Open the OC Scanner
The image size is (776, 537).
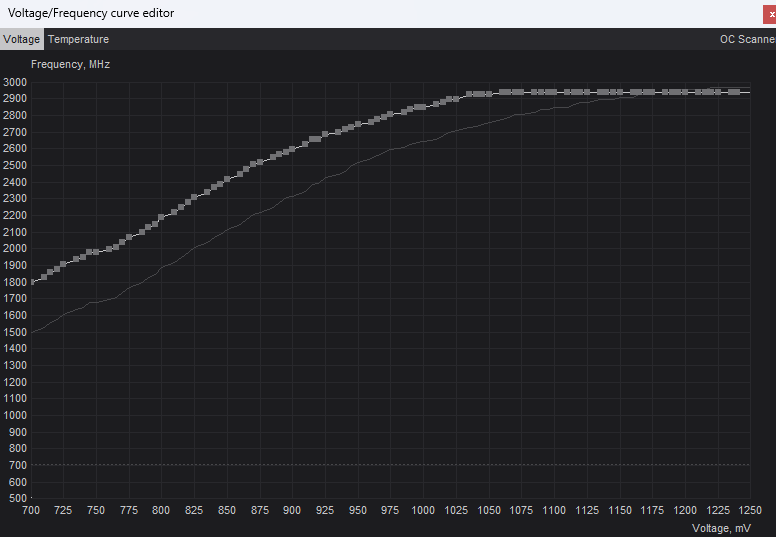[x=748, y=39]
